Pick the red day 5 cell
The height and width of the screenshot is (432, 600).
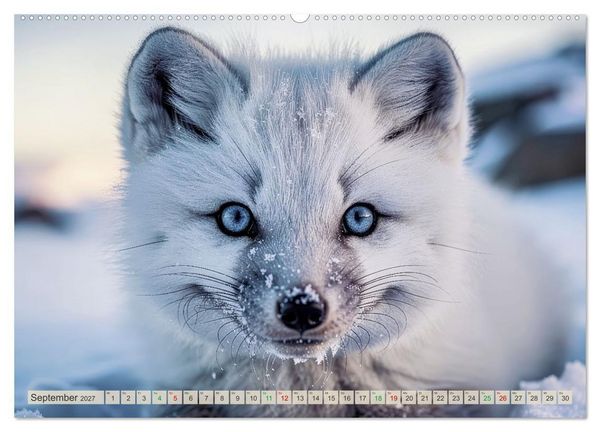point(175,398)
